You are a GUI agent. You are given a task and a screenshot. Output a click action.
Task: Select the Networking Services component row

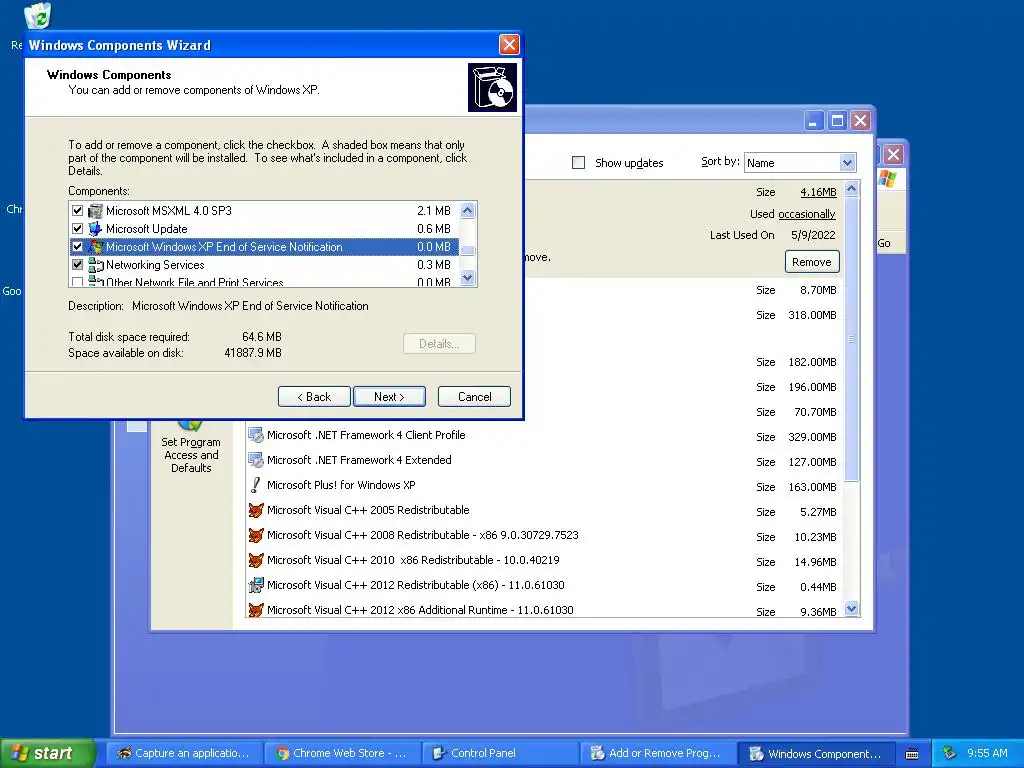pyautogui.click(x=264, y=264)
